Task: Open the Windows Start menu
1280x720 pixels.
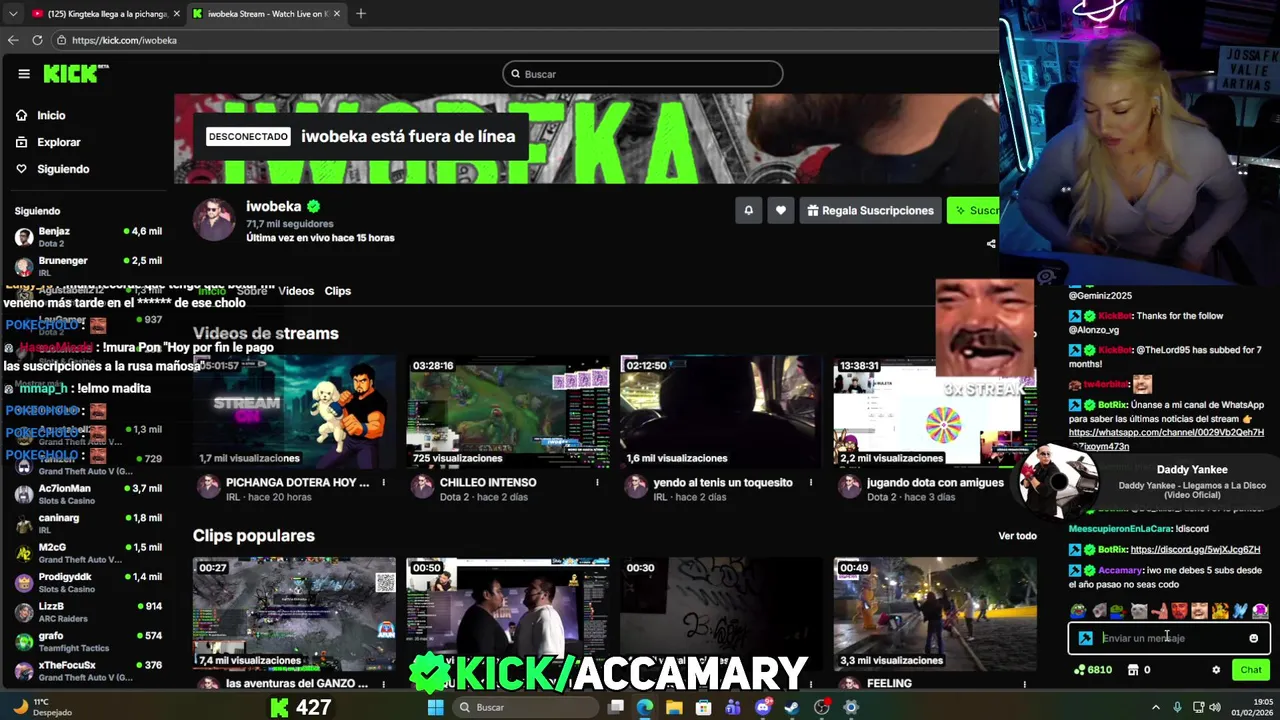Action: click(435, 707)
